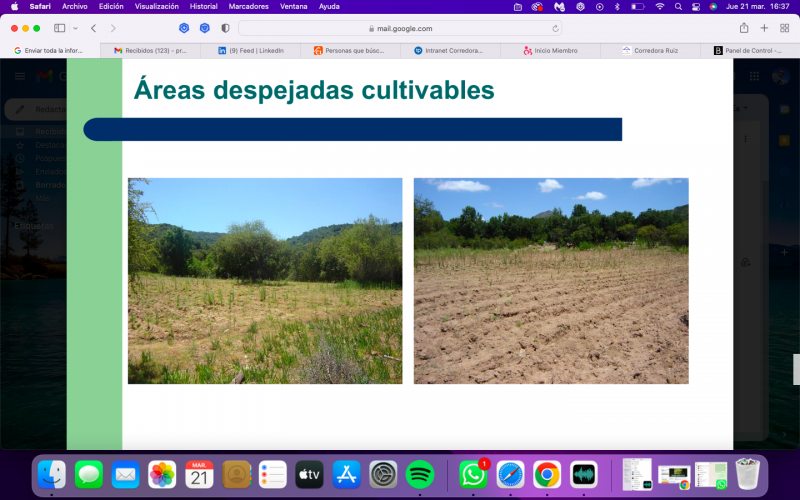Open Google Chrome in the dock
This screenshot has height=500, width=800.
pos(546,474)
